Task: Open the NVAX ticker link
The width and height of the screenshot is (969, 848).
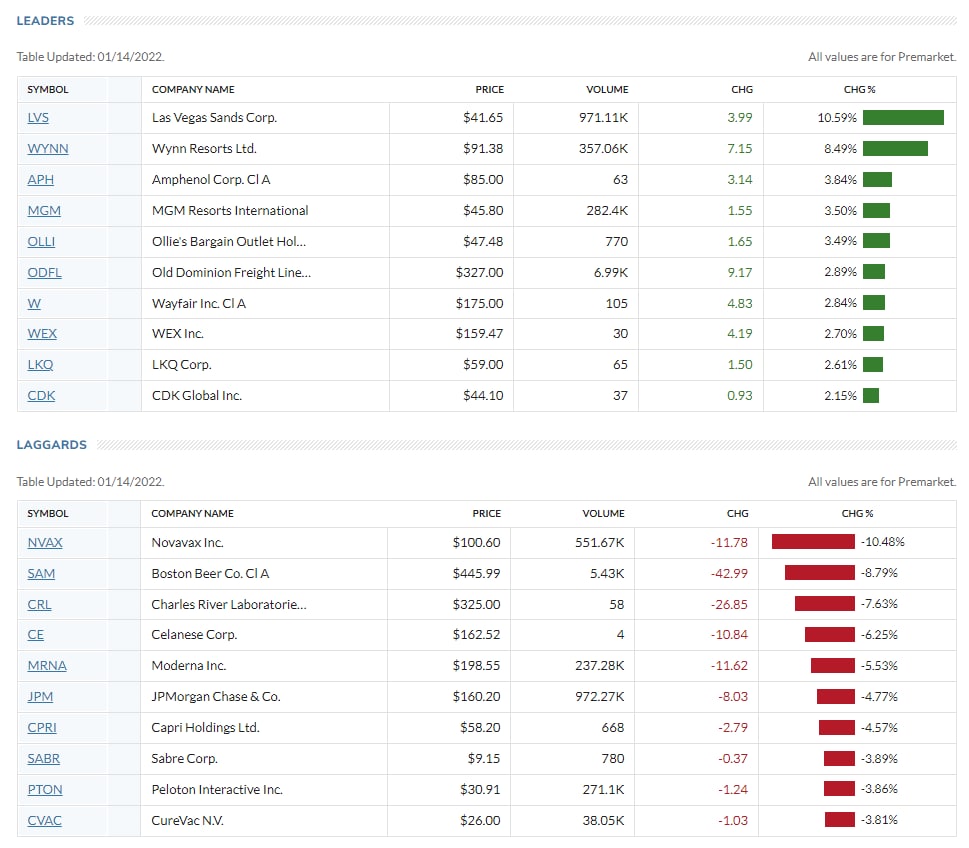Action: (x=45, y=543)
